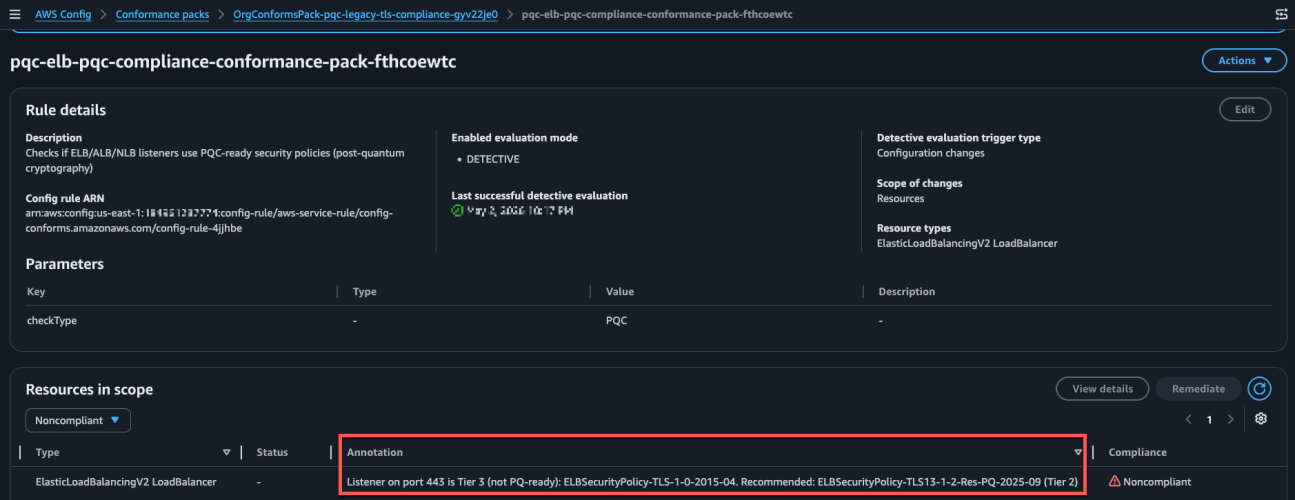
Task: Click the Description column header in Parameters
Action: tap(907, 292)
